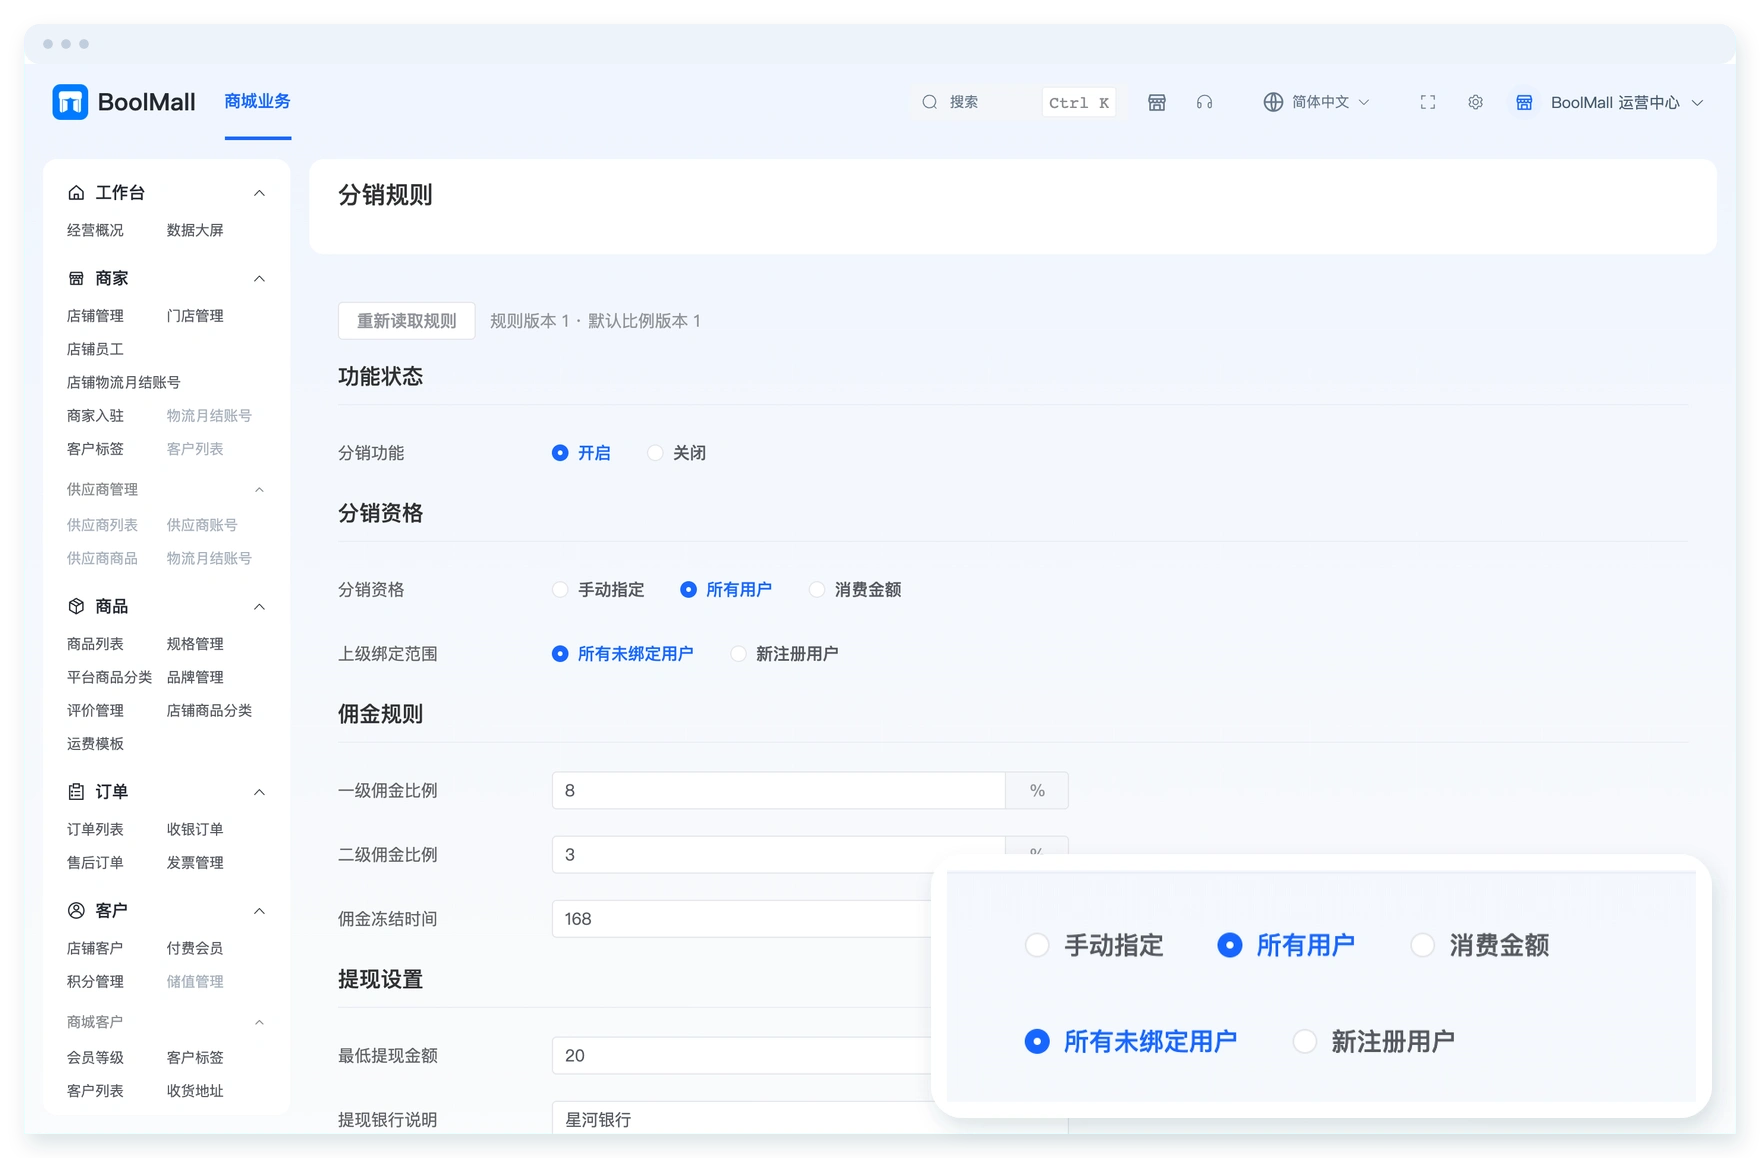Collapse the 商家 sidebar section
This screenshot has width=1760, height=1158.
(x=259, y=278)
